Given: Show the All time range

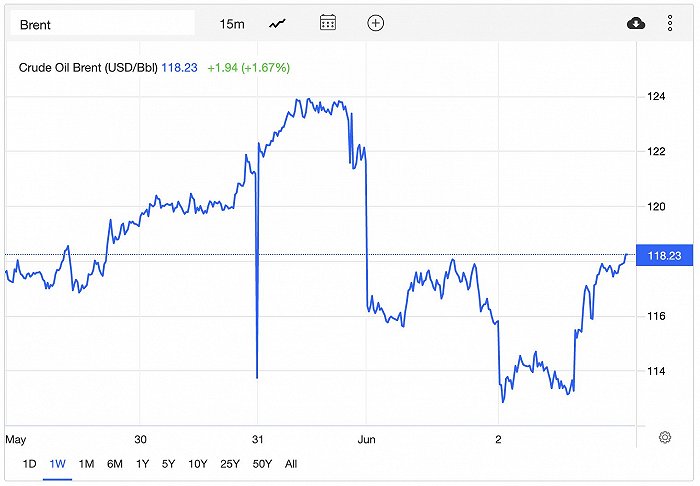Looking at the screenshot, I should pos(291,464).
